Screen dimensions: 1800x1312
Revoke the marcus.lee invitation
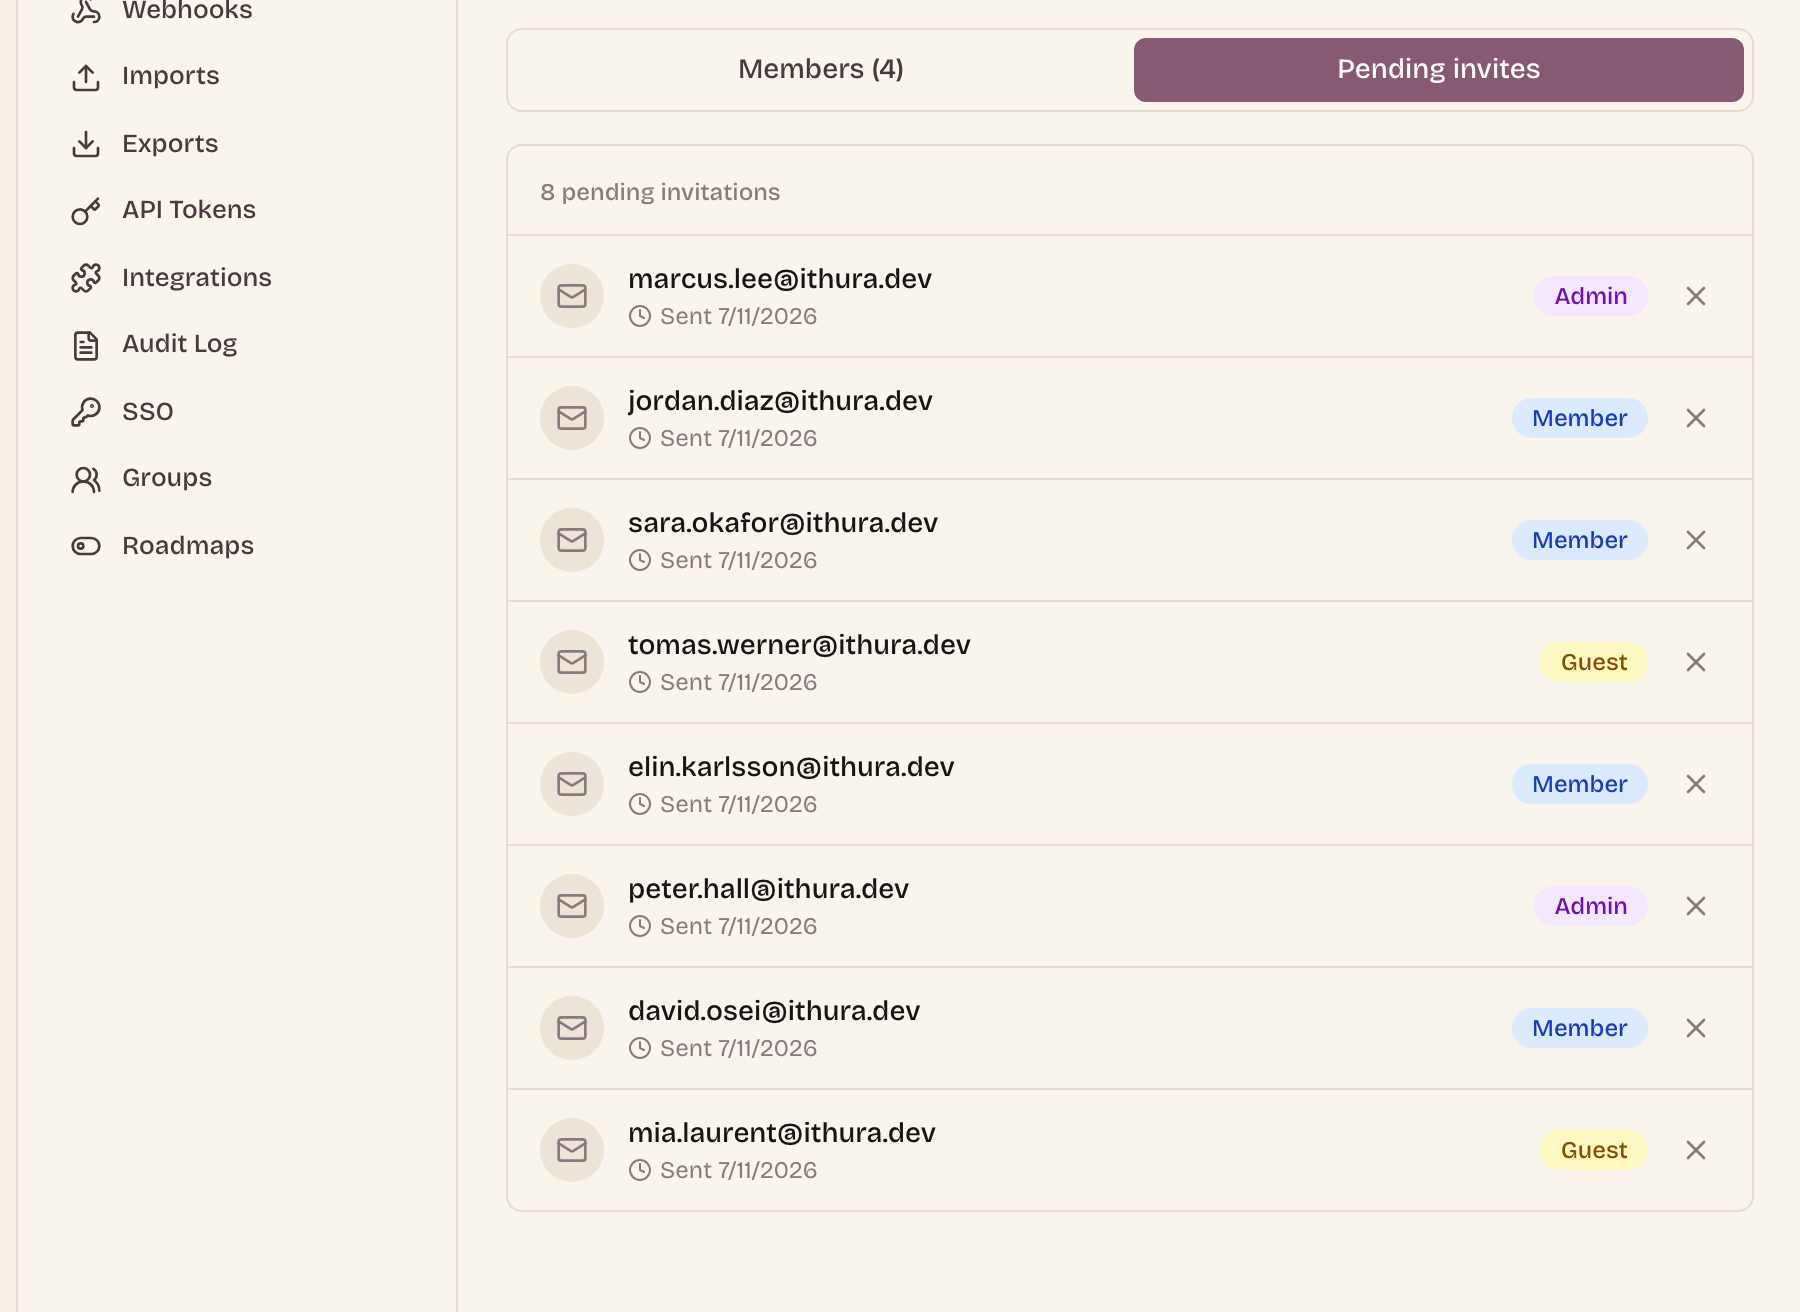(x=1696, y=296)
